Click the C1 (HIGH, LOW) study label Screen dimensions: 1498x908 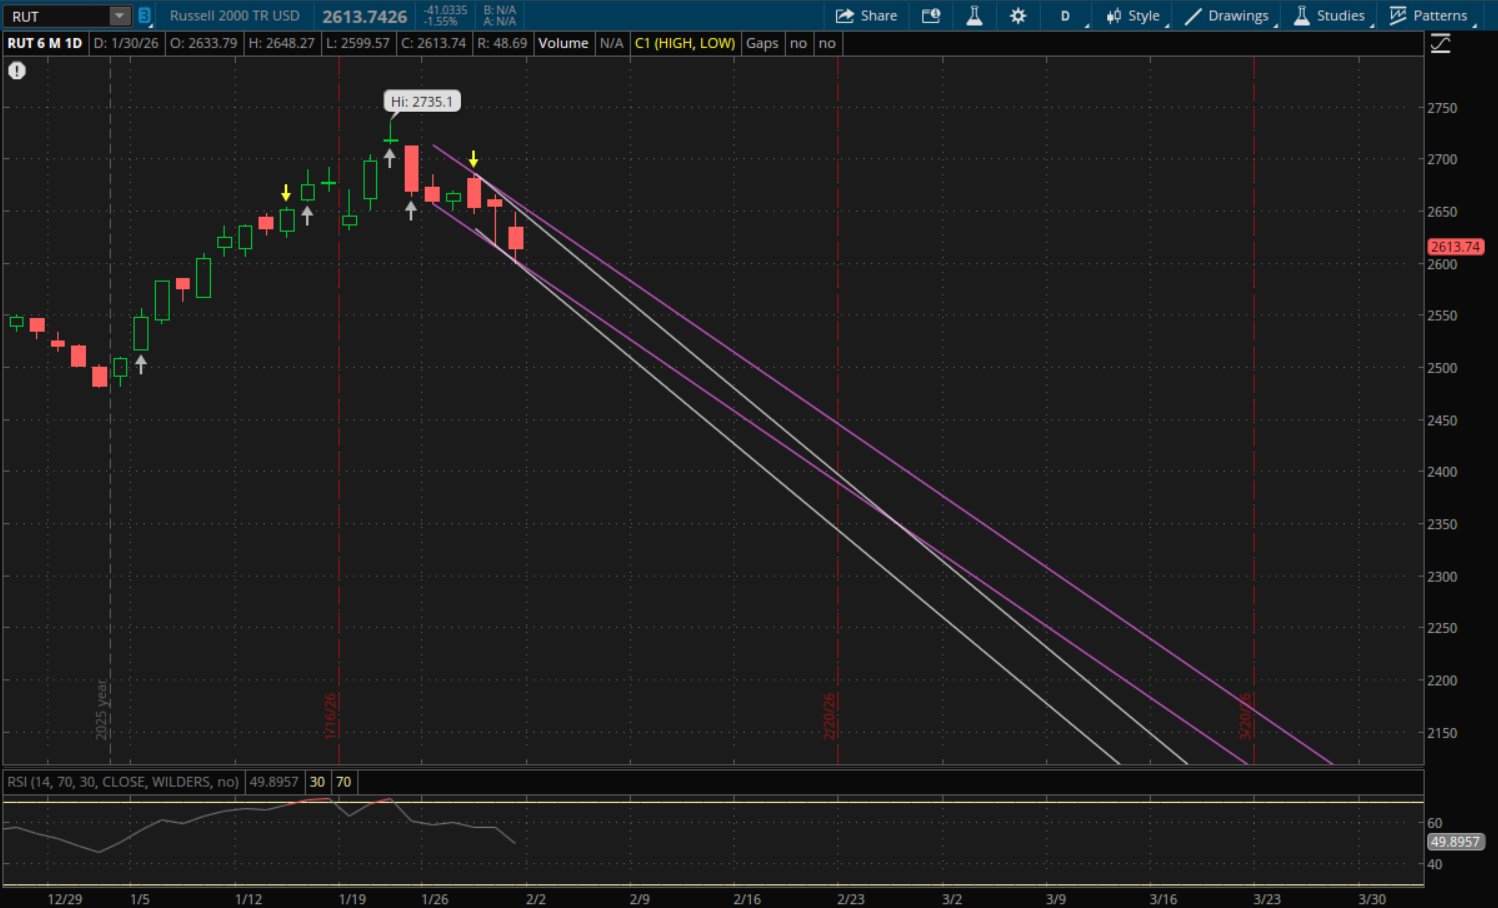(684, 43)
